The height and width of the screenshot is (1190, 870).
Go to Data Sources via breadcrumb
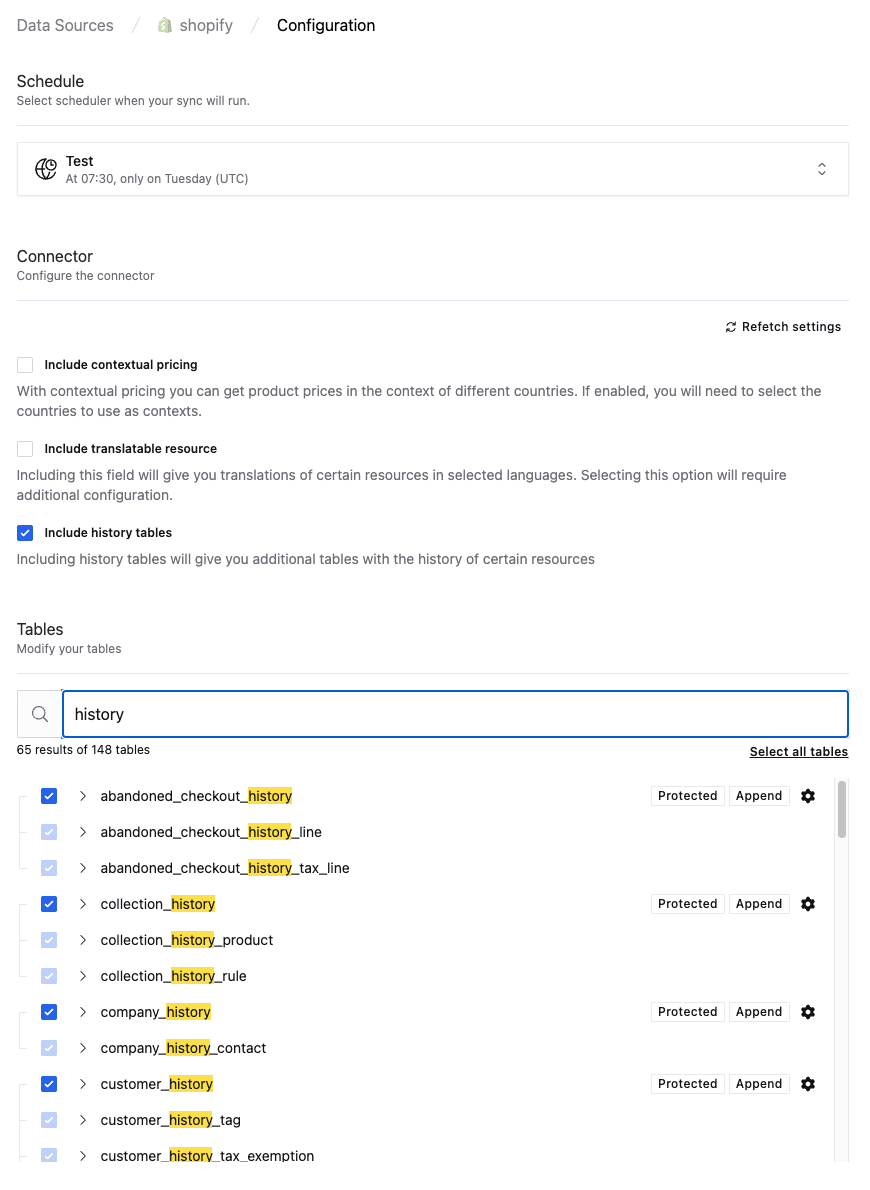64,25
